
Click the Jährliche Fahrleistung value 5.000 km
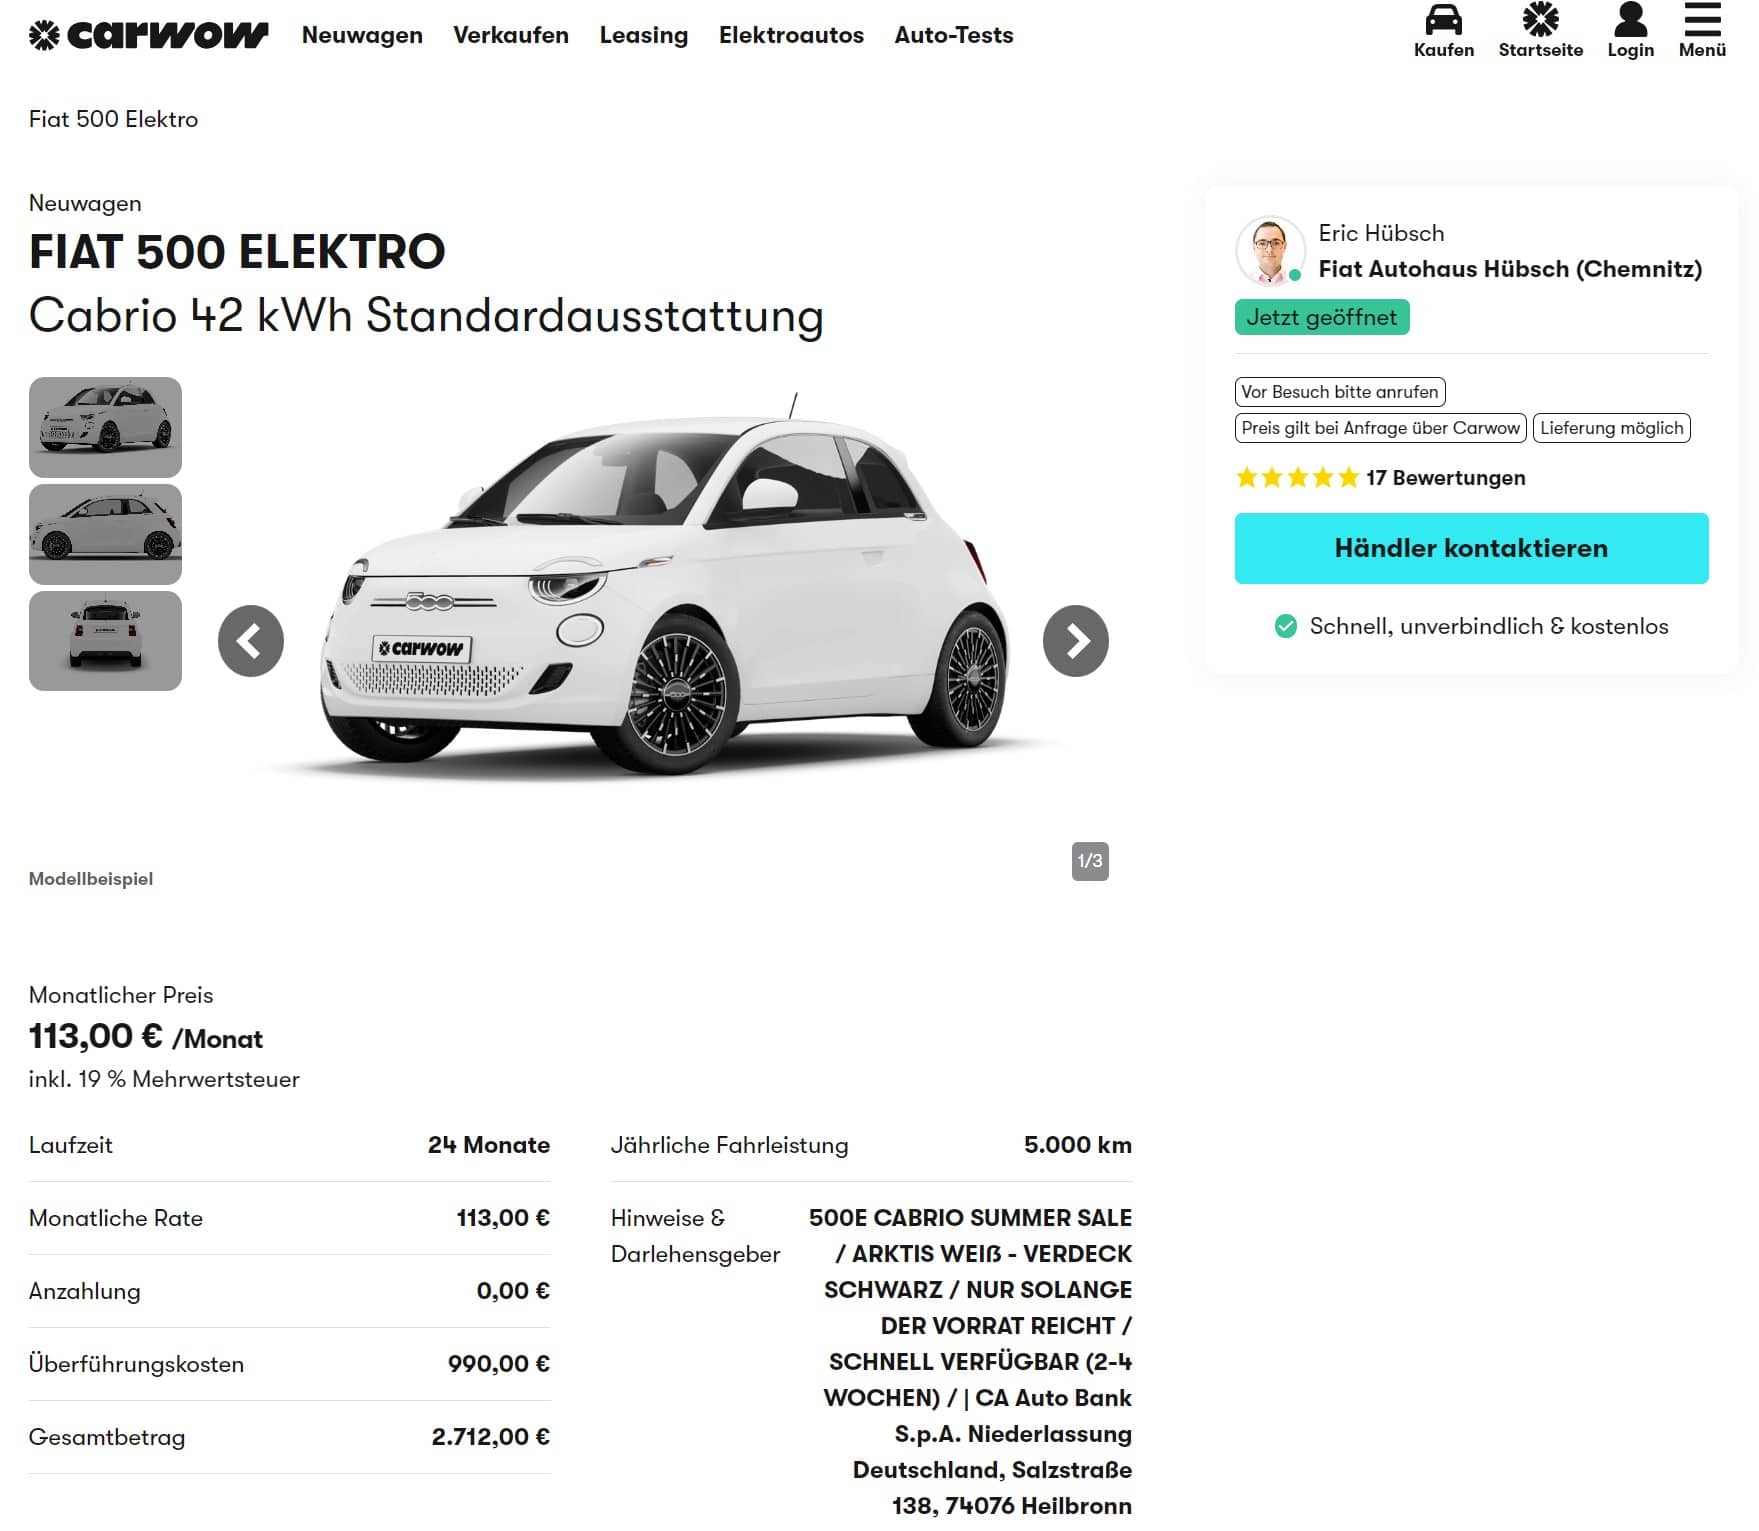tap(1078, 1145)
